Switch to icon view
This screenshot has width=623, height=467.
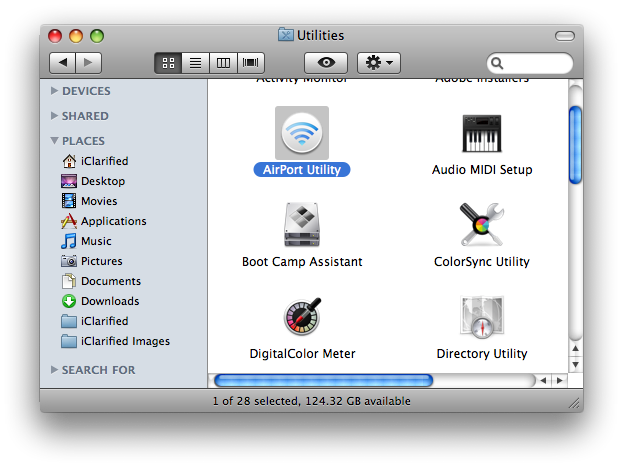coord(168,63)
